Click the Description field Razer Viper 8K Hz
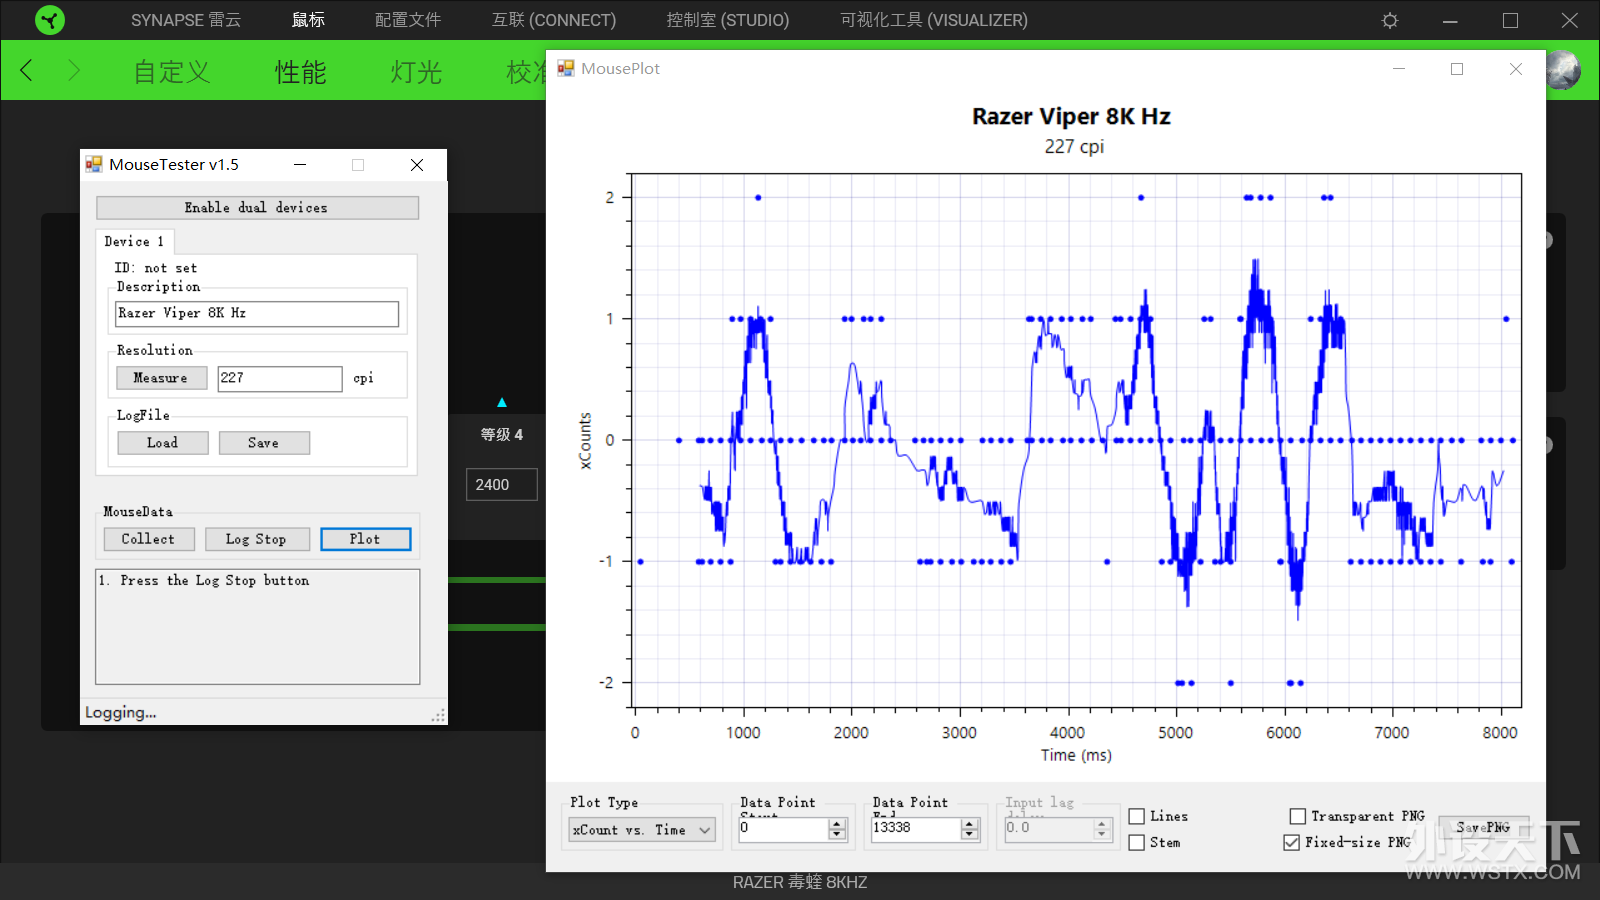The width and height of the screenshot is (1600, 900). (257, 313)
